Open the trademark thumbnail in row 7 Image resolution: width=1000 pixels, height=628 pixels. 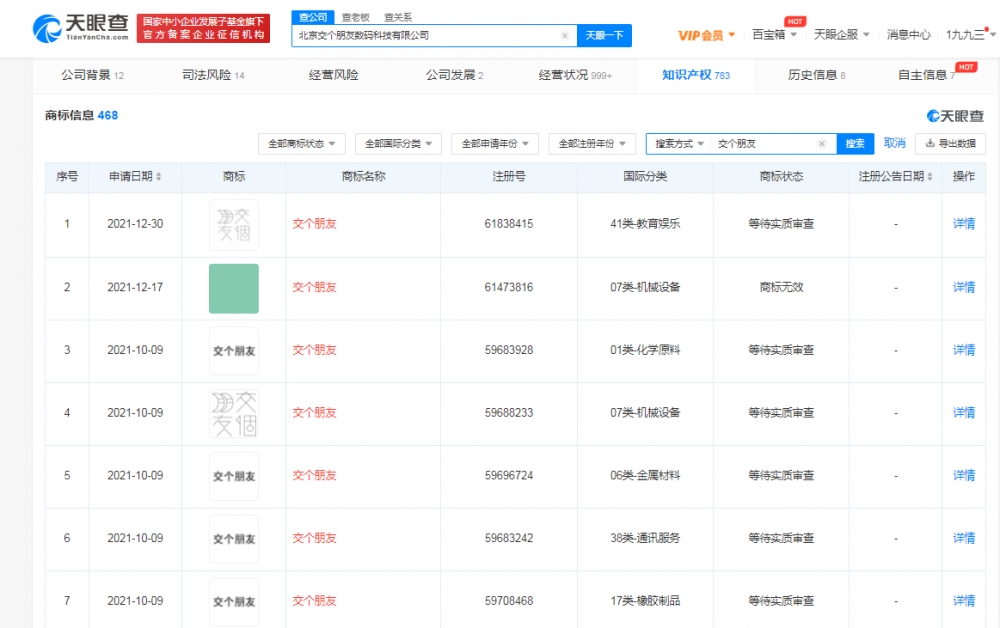point(234,601)
